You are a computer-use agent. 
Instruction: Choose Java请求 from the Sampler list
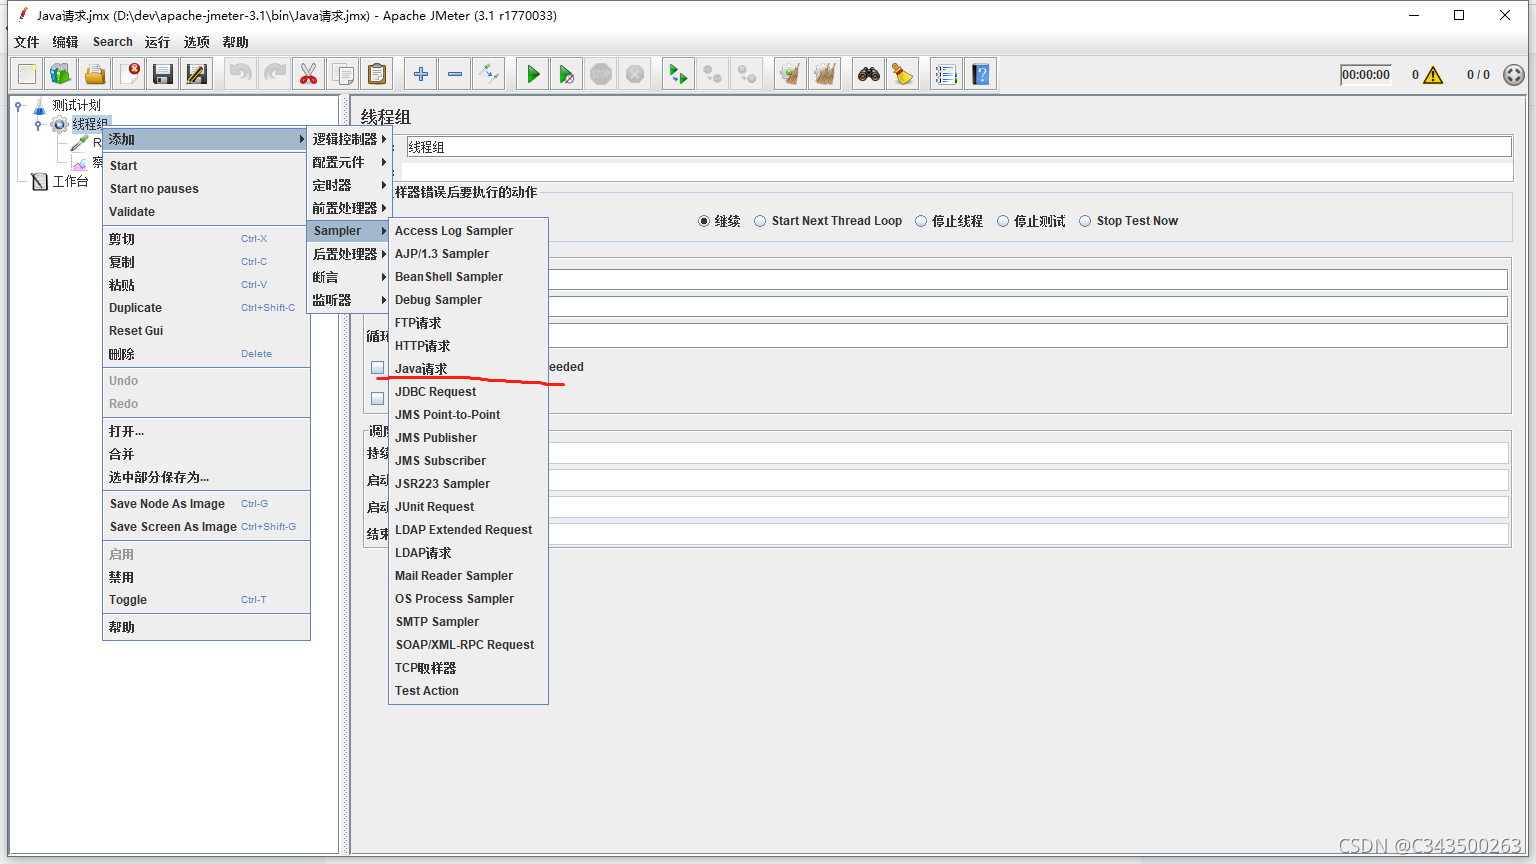468,369
